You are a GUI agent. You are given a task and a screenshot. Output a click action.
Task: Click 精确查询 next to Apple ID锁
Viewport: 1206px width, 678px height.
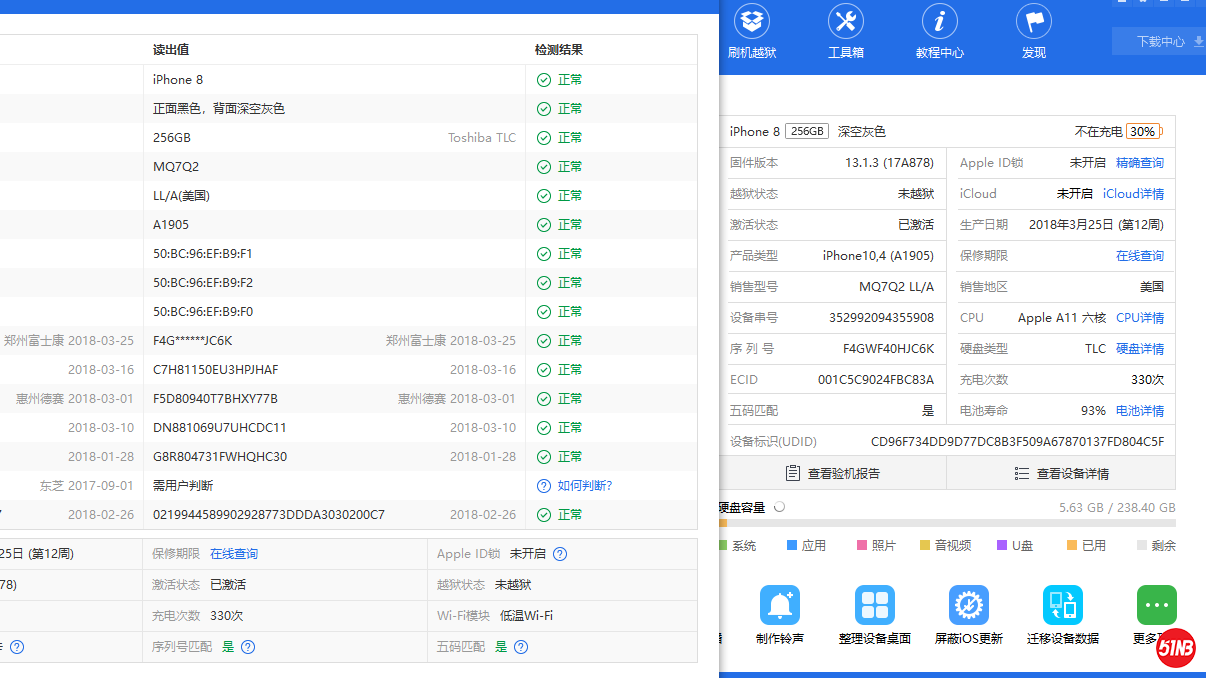[x=1139, y=163]
